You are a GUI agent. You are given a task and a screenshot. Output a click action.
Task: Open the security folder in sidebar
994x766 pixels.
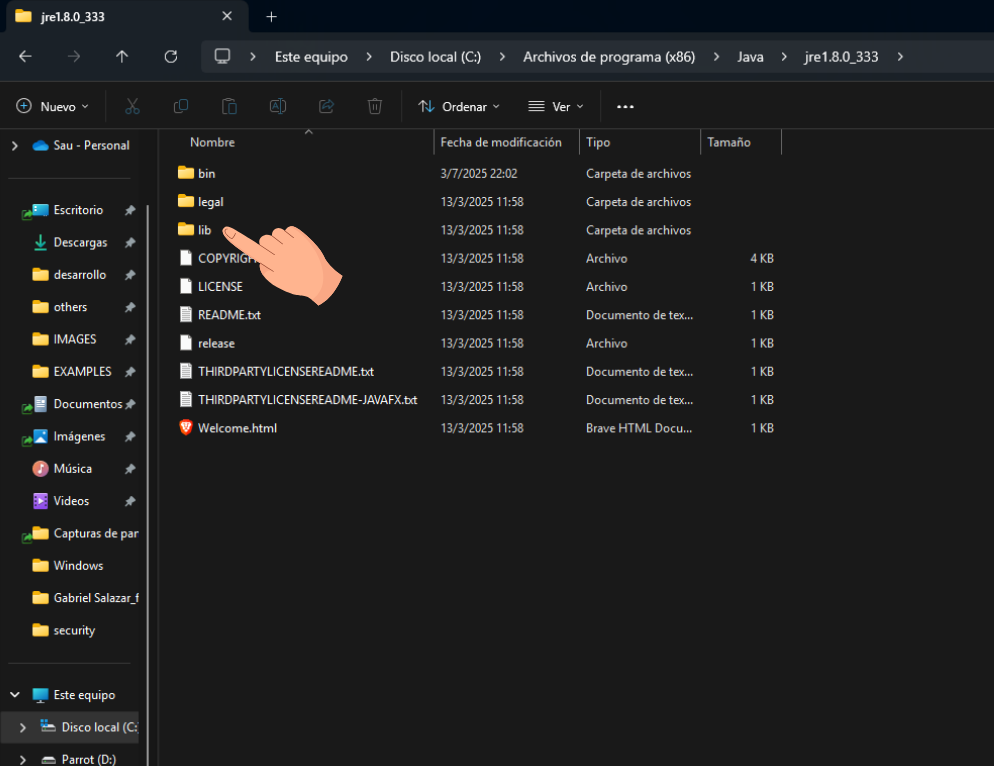pyautogui.click(x=74, y=630)
